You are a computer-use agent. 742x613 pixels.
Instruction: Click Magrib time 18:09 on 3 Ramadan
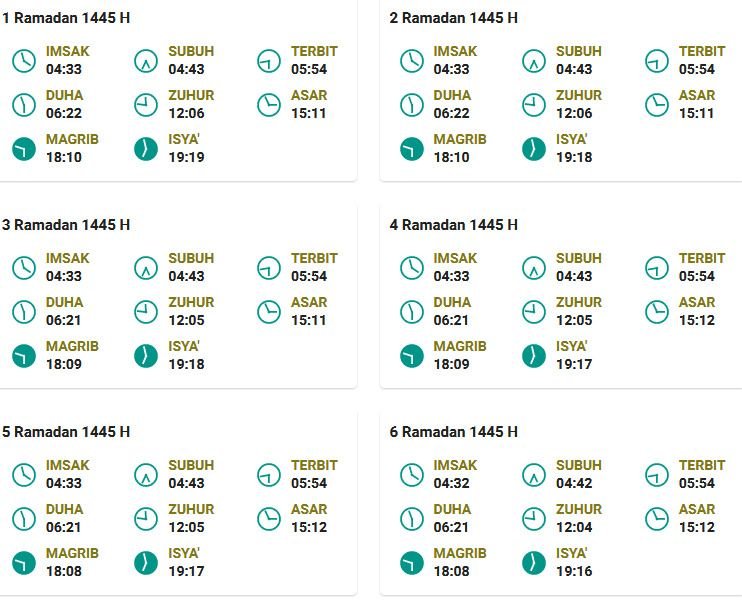click(x=64, y=365)
